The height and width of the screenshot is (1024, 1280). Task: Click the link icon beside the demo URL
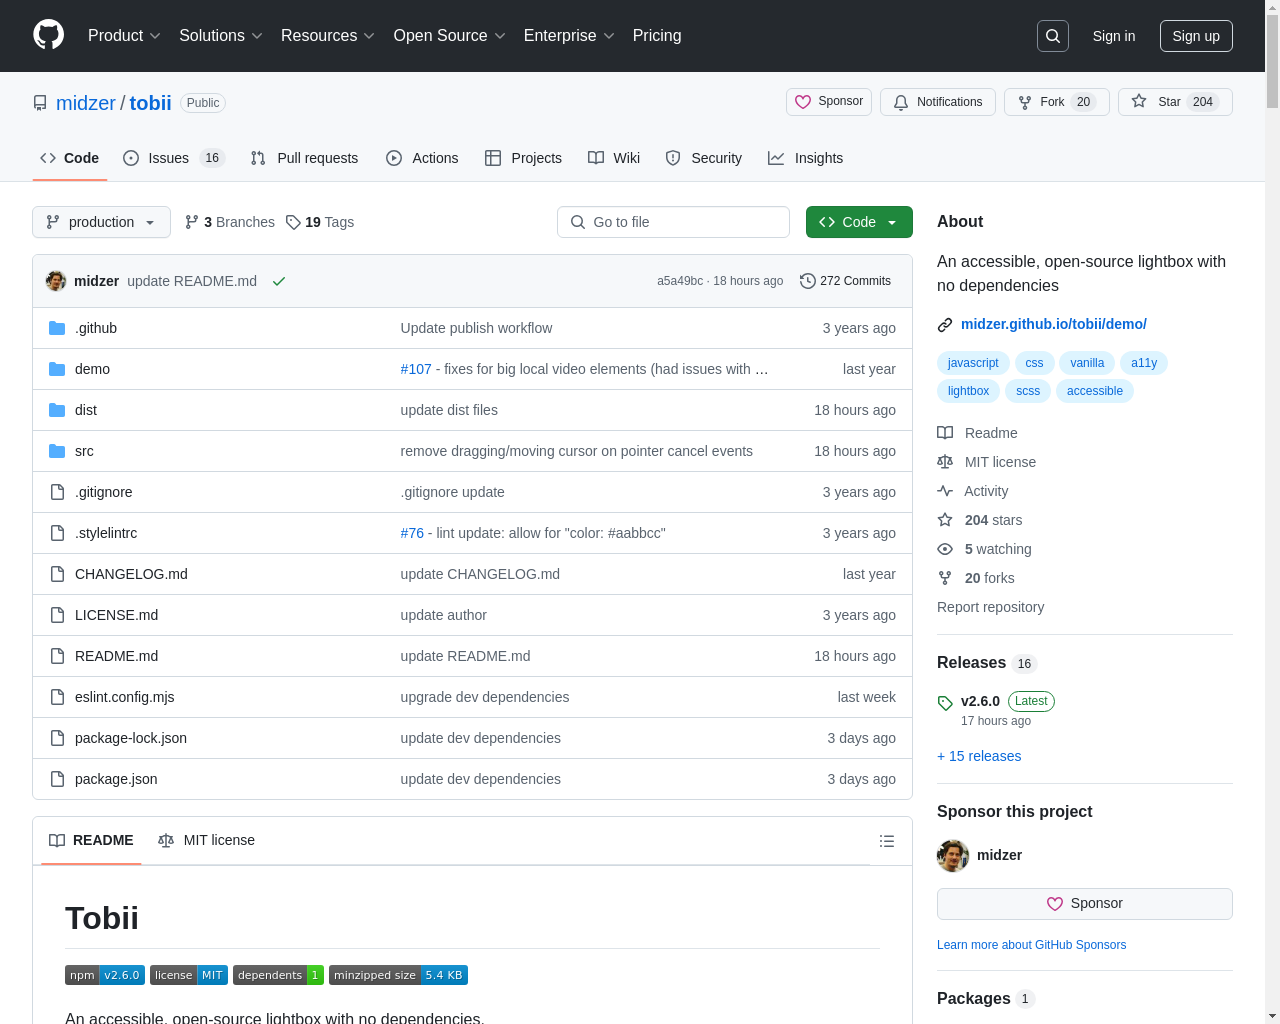tap(945, 324)
